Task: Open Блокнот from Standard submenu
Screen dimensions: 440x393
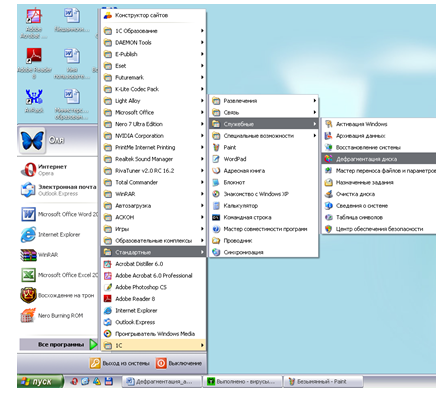Action: coord(263,182)
